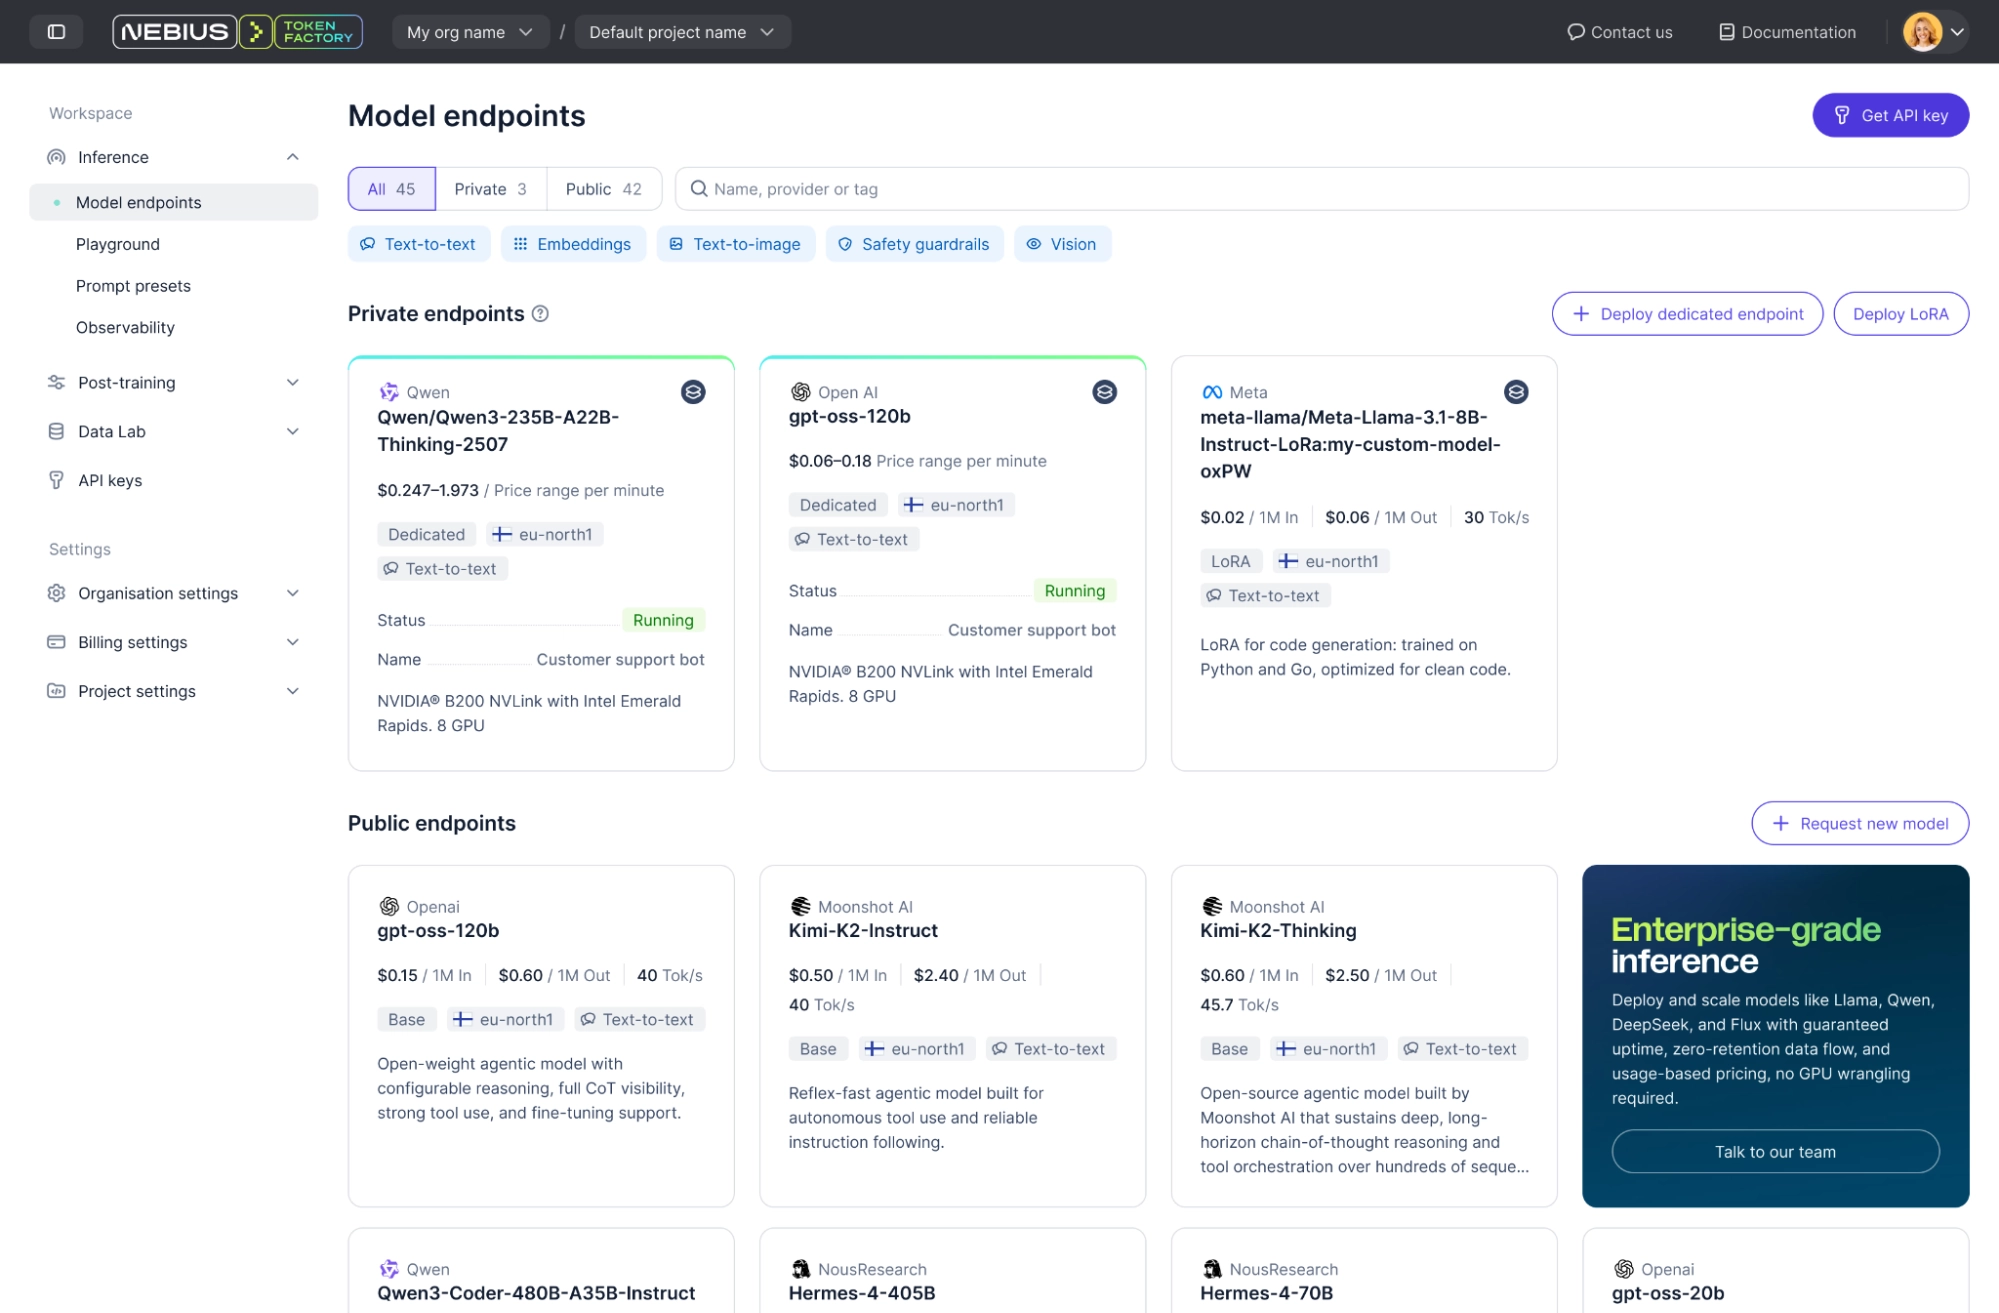Image resolution: width=1999 pixels, height=1313 pixels.
Task: Click the Deploy LoRA button
Action: point(1900,313)
